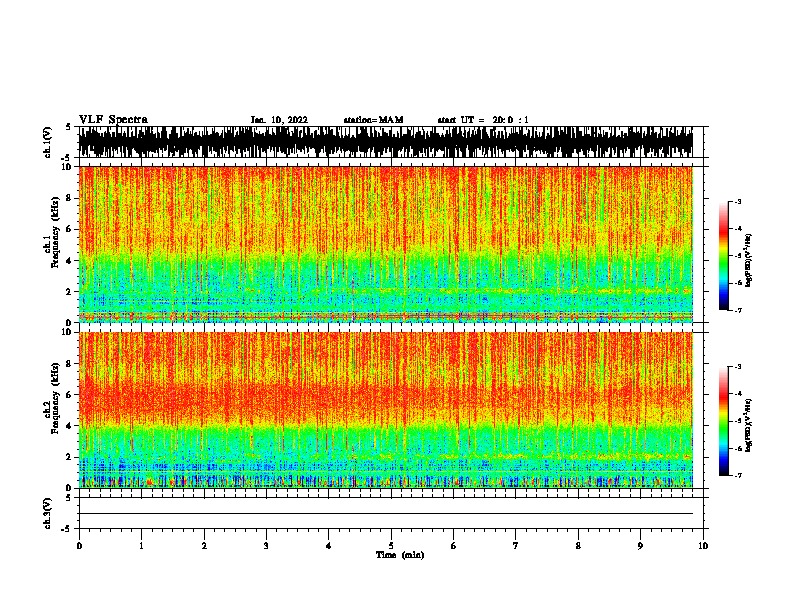Click the time axis tick label "8"
This screenshot has width=792, height=612.
pos(578,546)
